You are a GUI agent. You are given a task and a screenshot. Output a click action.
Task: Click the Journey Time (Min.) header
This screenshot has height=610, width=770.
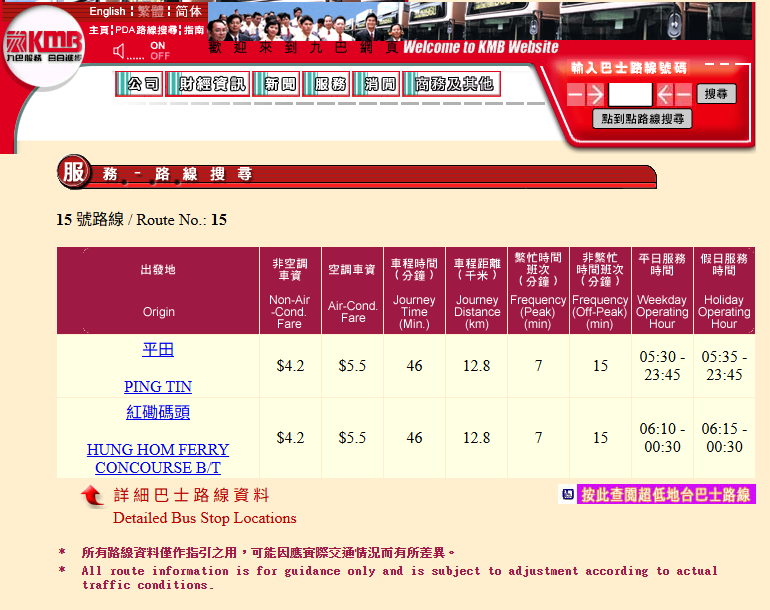click(414, 291)
